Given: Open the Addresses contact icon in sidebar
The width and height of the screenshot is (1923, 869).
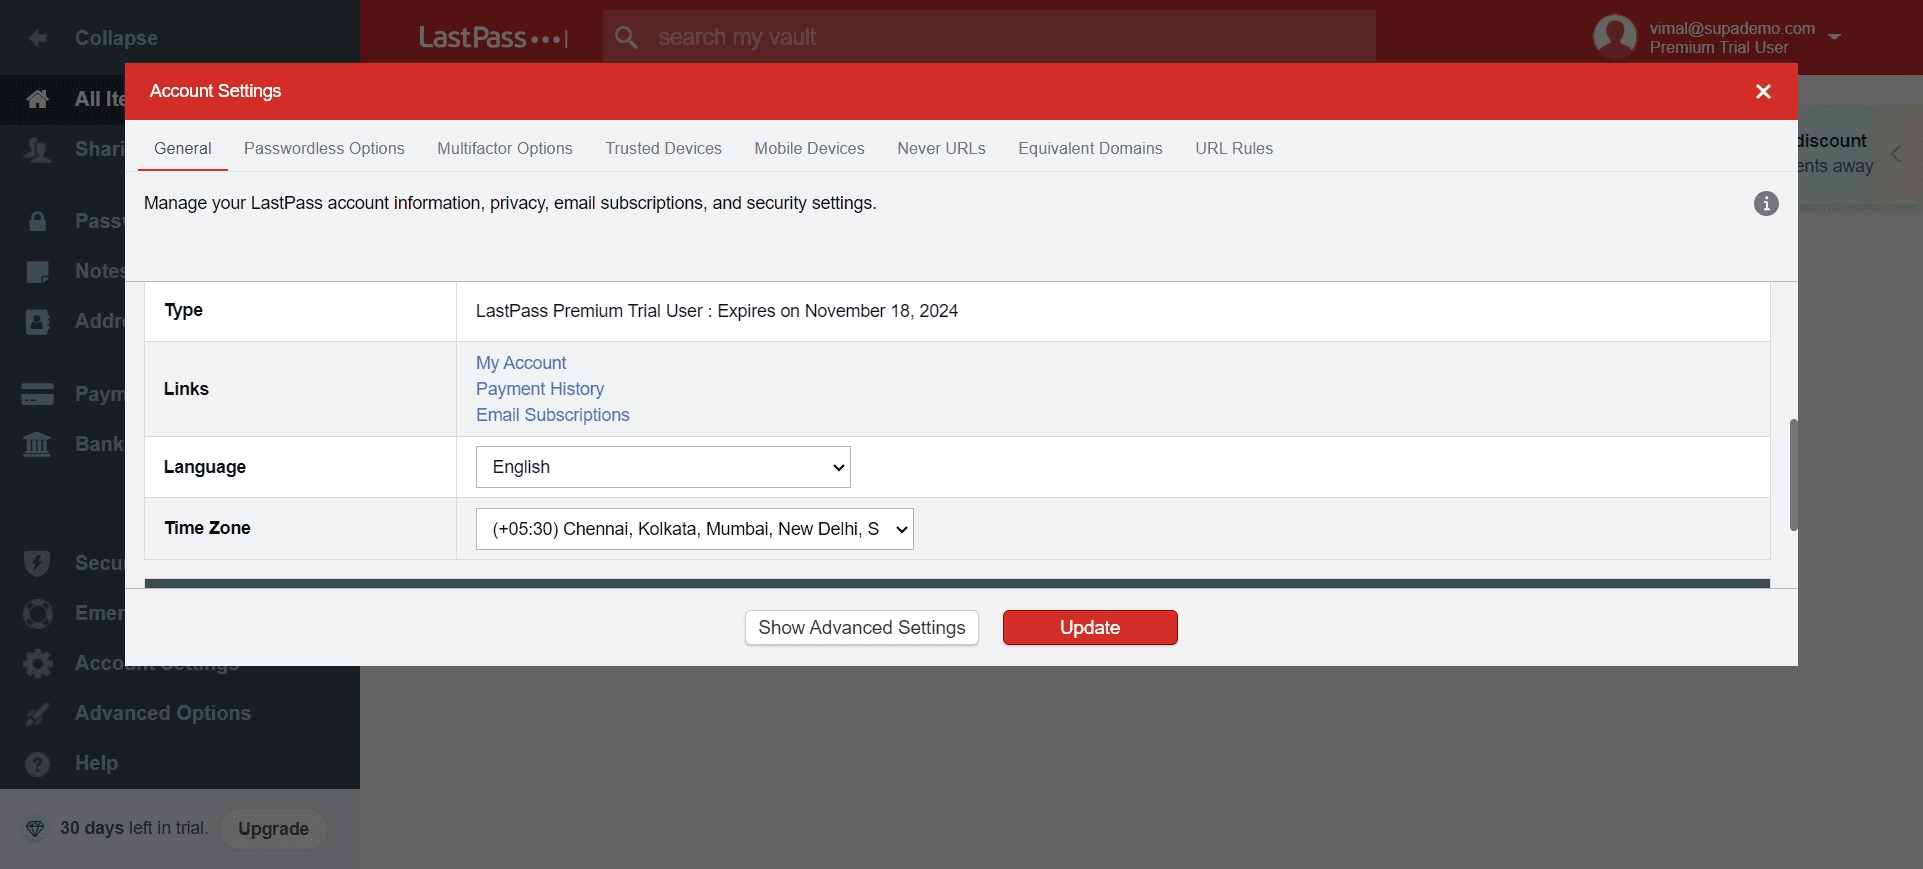Looking at the screenshot, I should 38,321.
